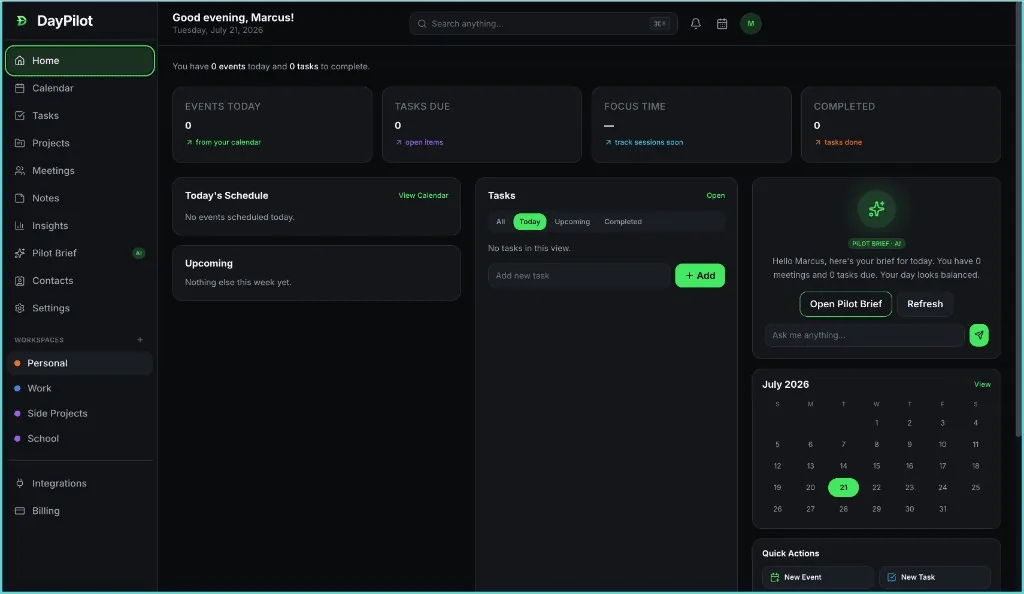Switch to the Work workspace
The image size is (1024, 594).
(x=80, y=388)
